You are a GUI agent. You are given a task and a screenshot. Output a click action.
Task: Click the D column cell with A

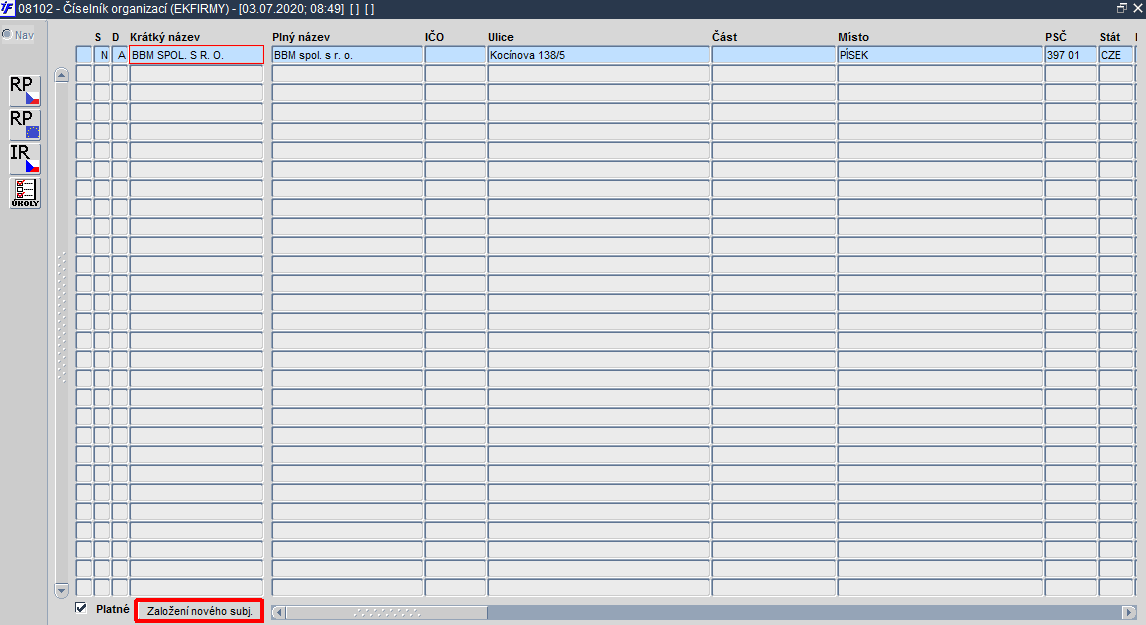click(120, 55)
